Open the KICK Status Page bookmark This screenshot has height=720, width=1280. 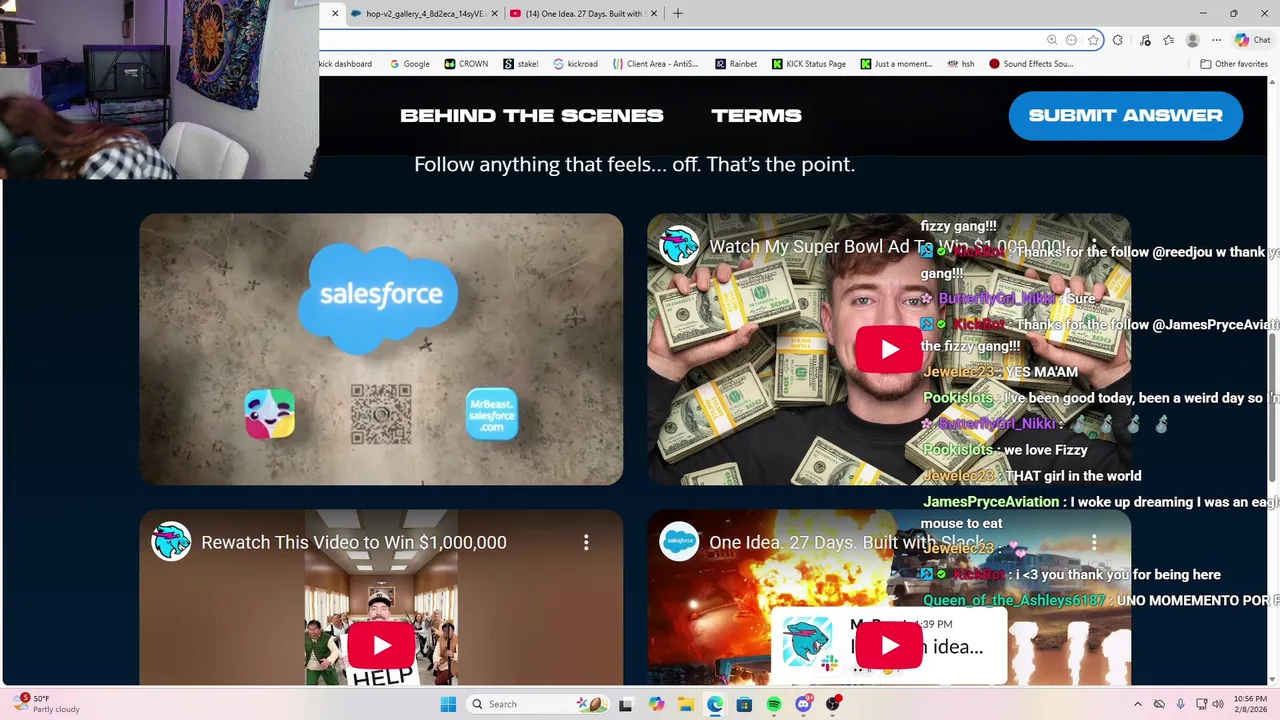pos(809,64)
